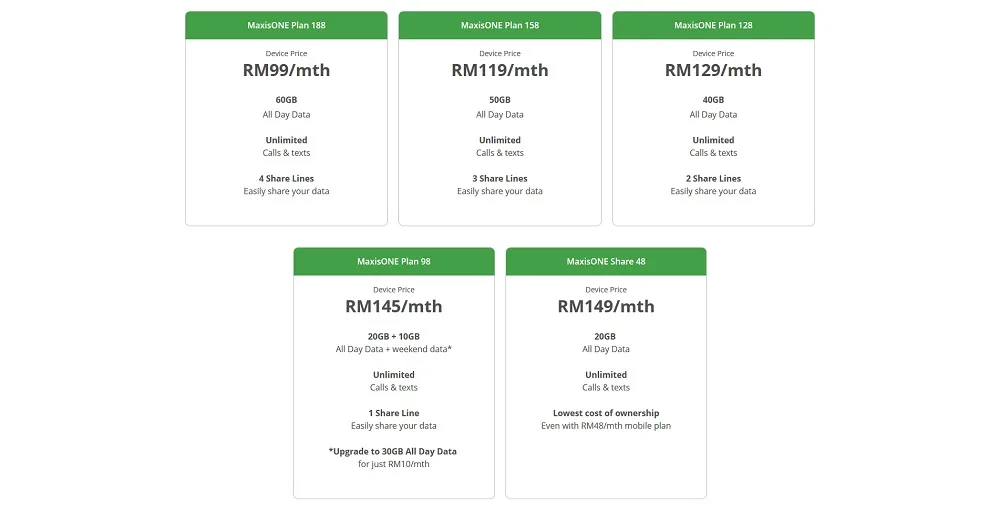Viewport: 1000px width, 507px height.
Task: Click the 3 Share Lines text
Action: [x=500, y=179]
